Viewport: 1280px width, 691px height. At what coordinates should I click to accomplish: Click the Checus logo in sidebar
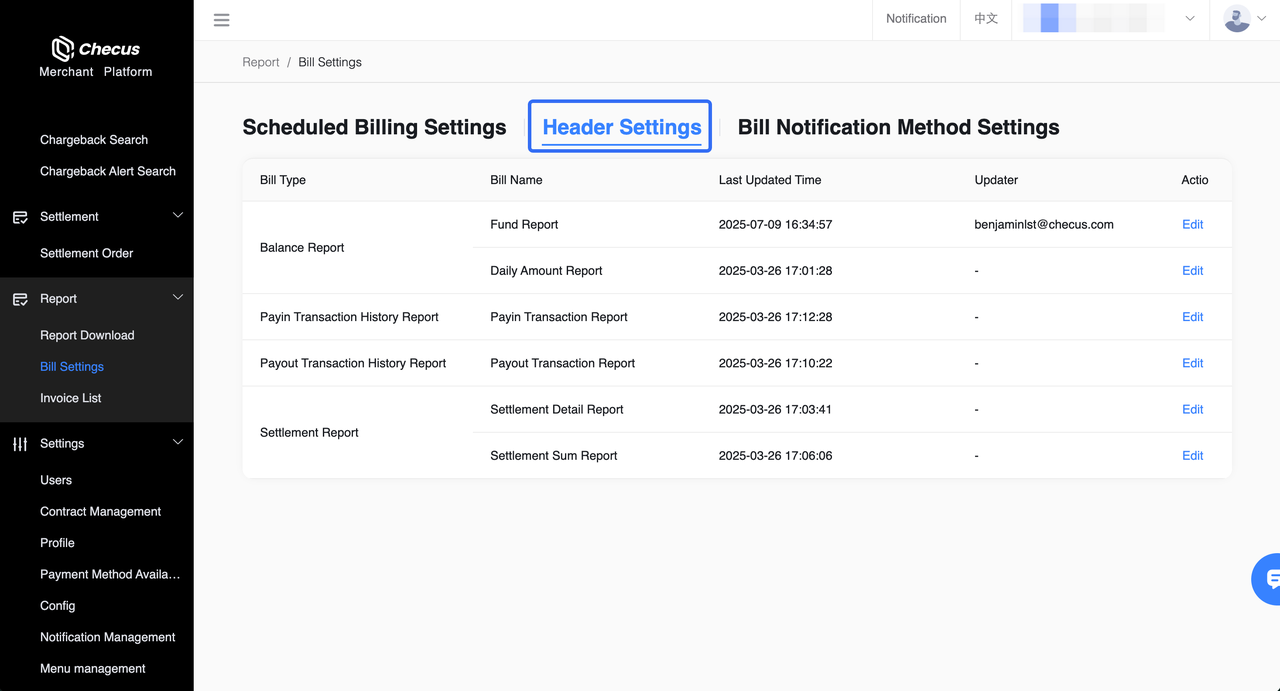tap(95, 49)
